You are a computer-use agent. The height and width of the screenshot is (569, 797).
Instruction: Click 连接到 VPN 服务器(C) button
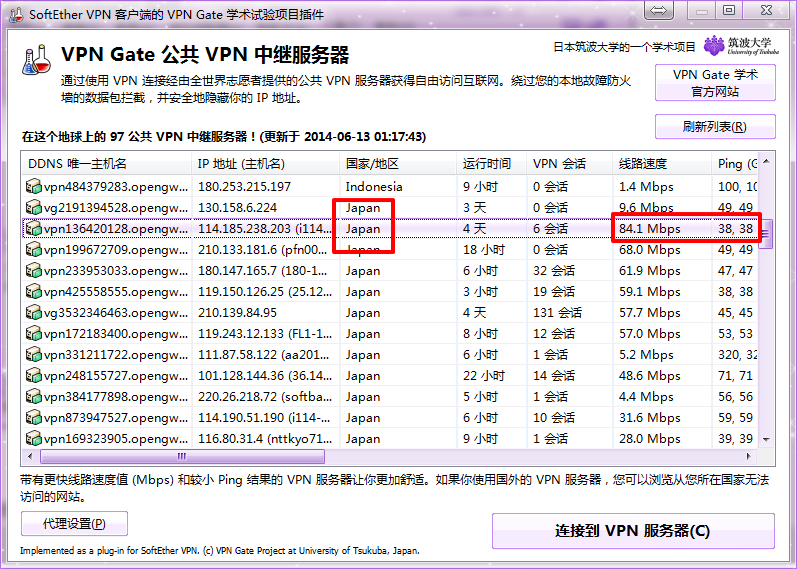[632, 531]
